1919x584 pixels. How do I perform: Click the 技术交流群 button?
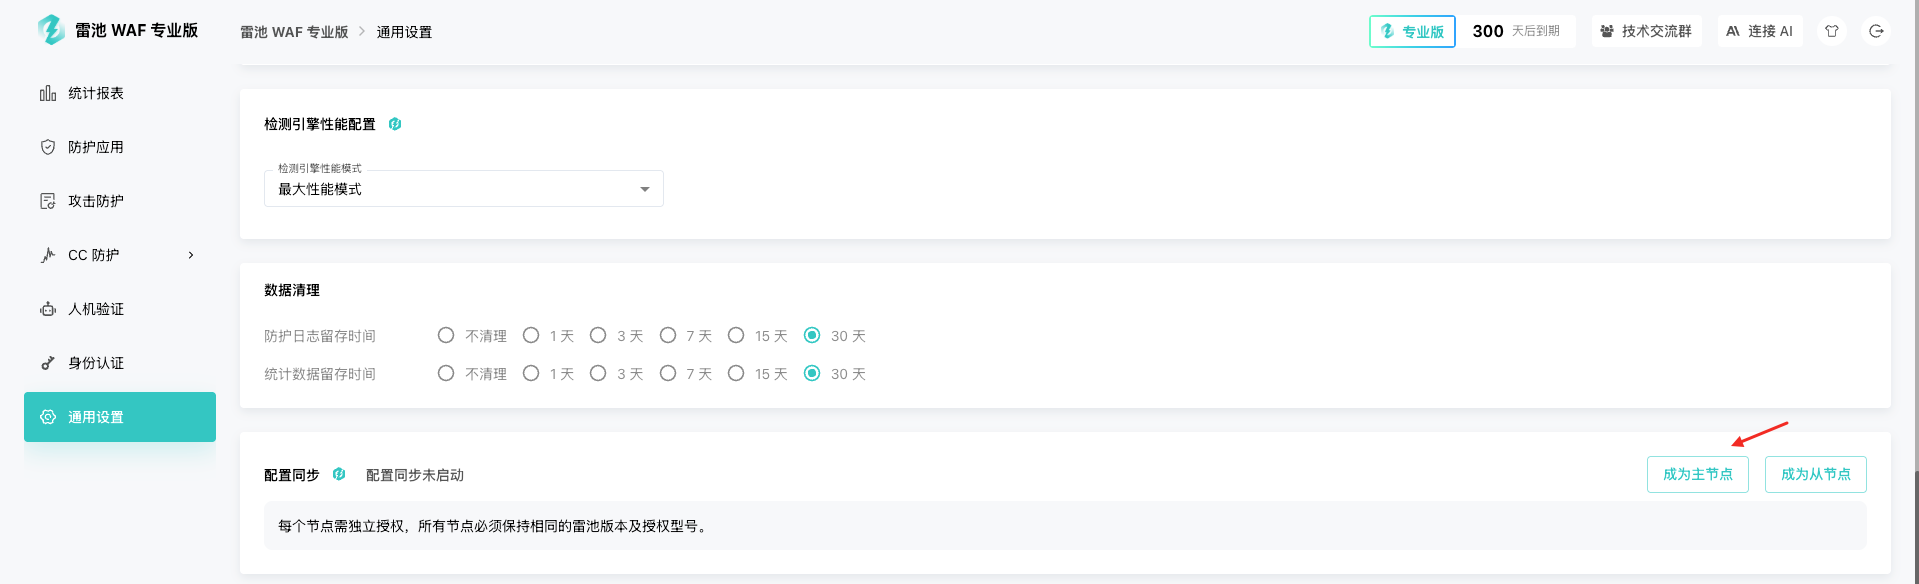[x=1646, y=31]
